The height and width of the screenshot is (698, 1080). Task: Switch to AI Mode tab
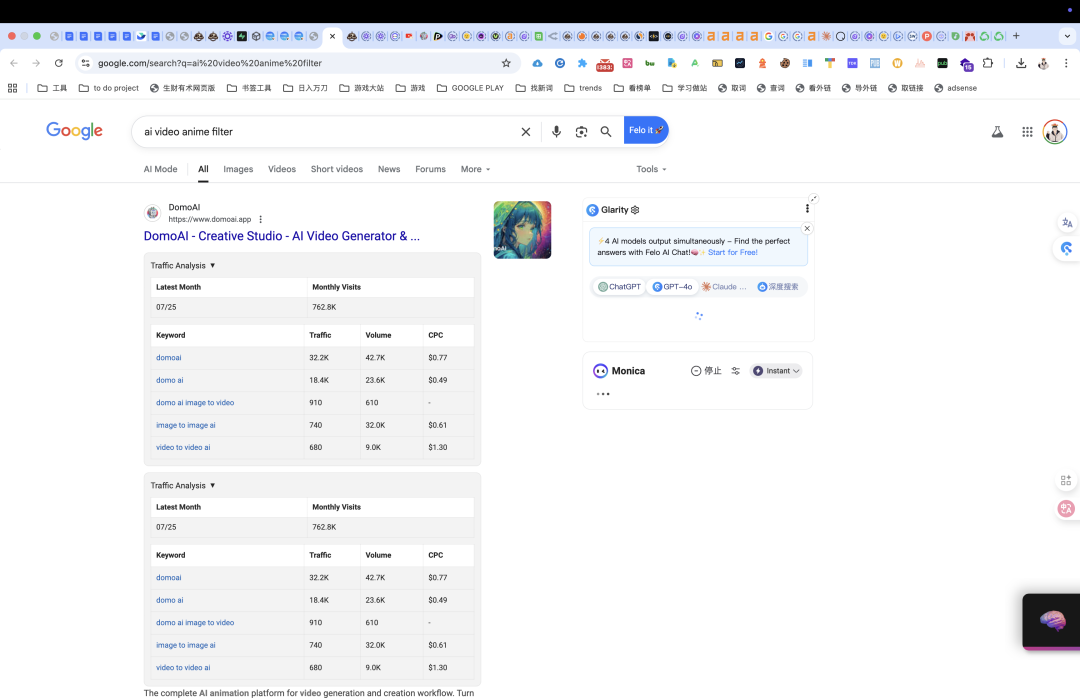click(x=160, y=169)
